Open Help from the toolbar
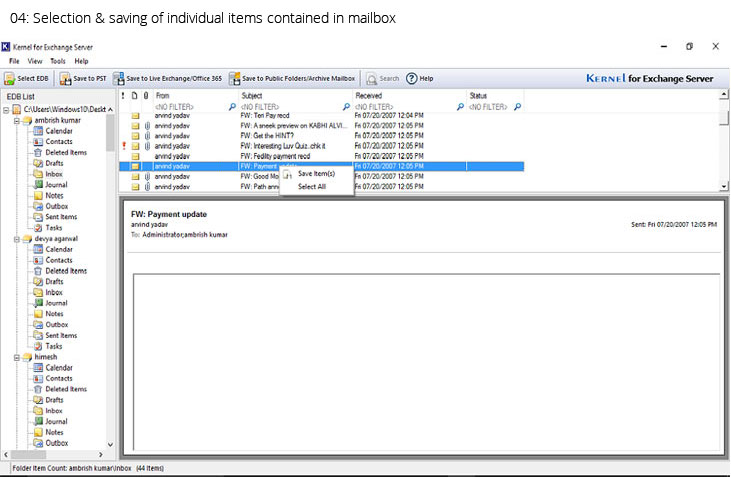The width and height of the screenshot is (731, 477). (x=420, y=78)
